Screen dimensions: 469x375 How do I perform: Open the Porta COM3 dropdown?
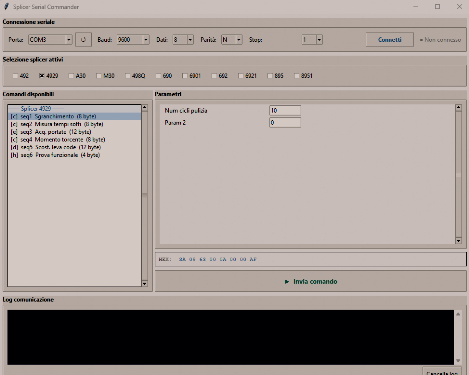tap(68, 40)
